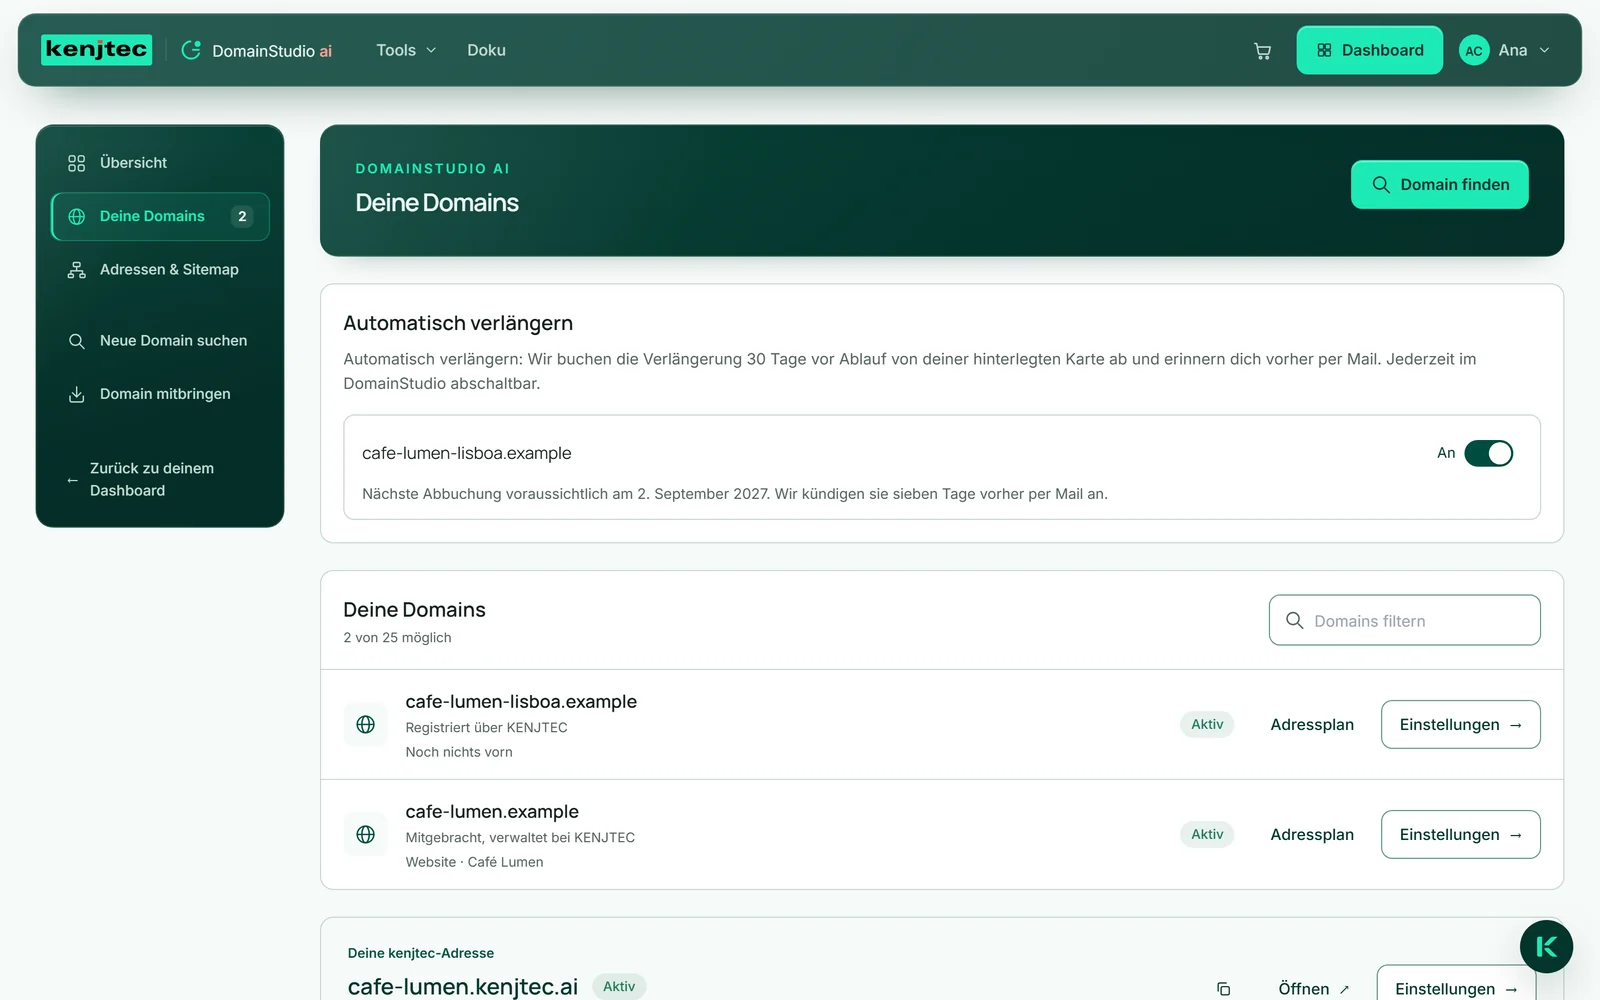Click the cafe-lumen-lisboa.example domain name in list
Viewport: 1600px width, 1000px height.
coord(521,702)
